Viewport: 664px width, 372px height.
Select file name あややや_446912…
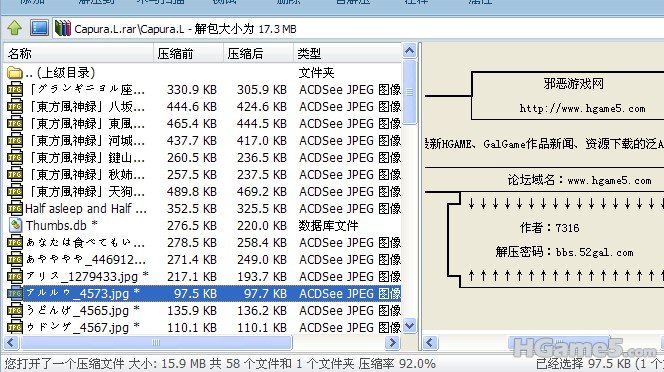click(x=86, y=259)
